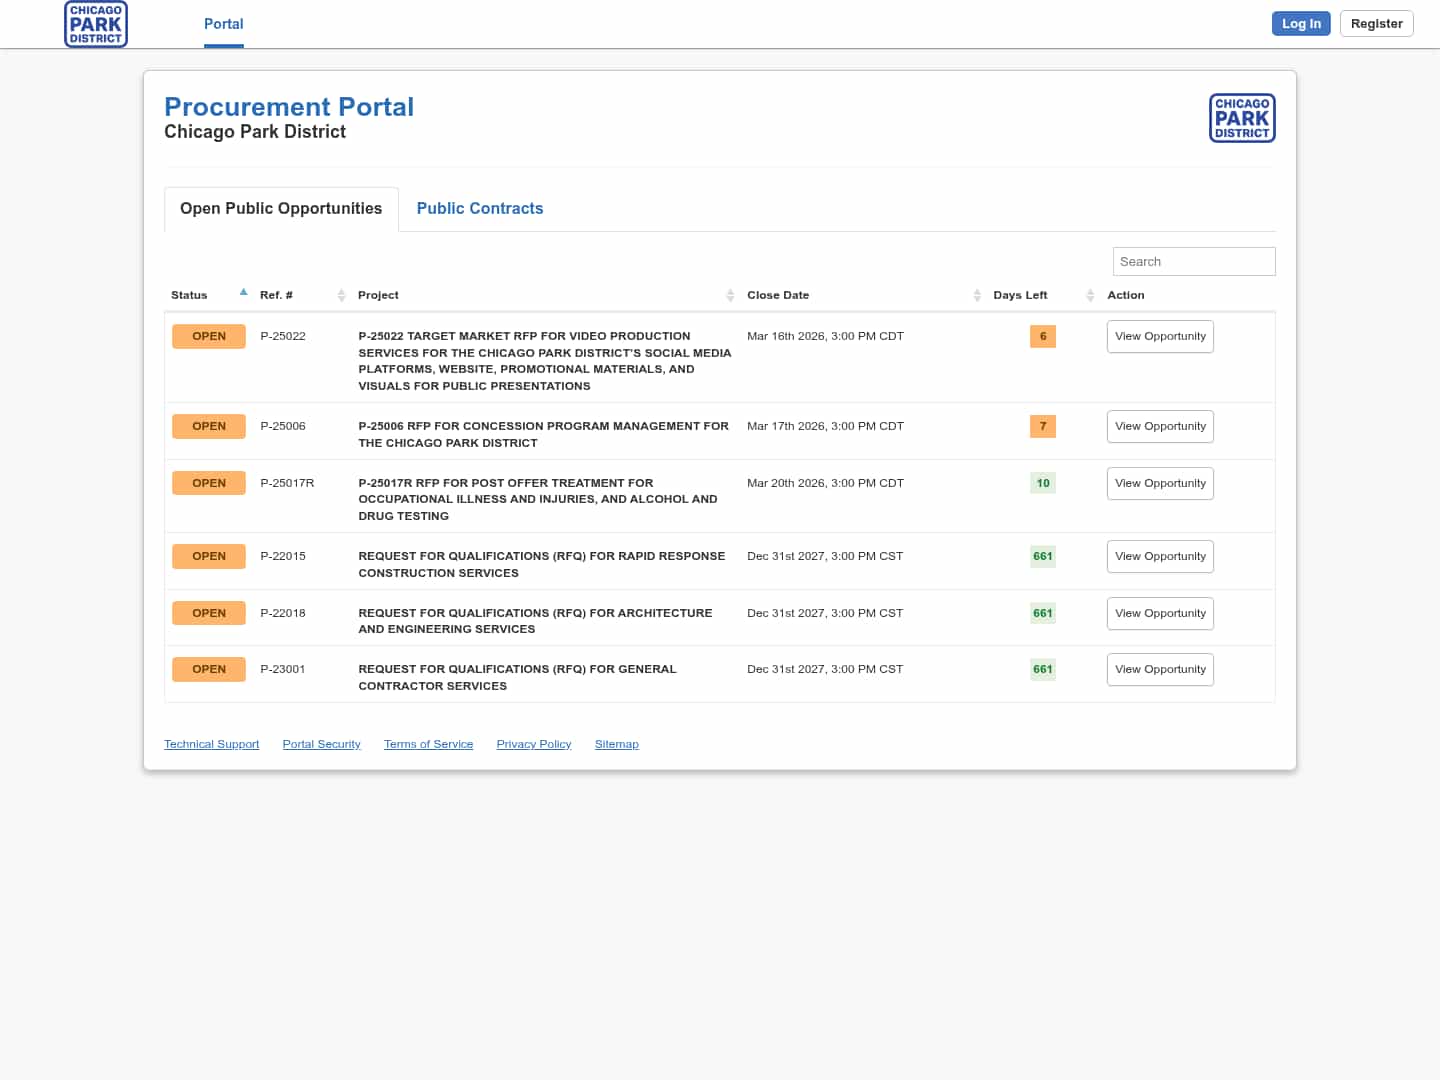Sort table by Ref. # column
Viewport: 1440px width, 1080px height.
click(x=341, y=295)
